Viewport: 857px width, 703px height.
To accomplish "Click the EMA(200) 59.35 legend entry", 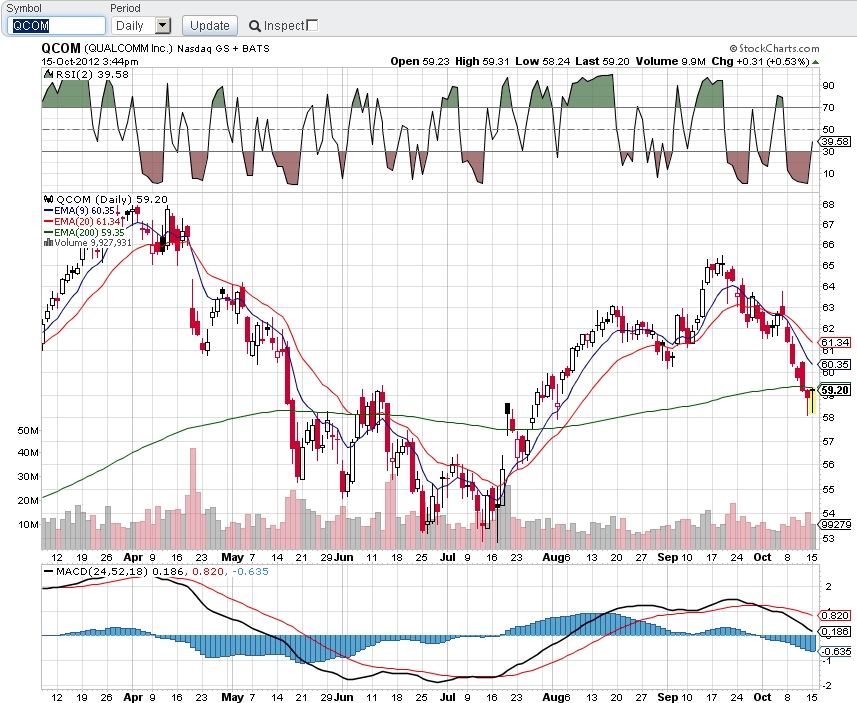I will (84, 232).
